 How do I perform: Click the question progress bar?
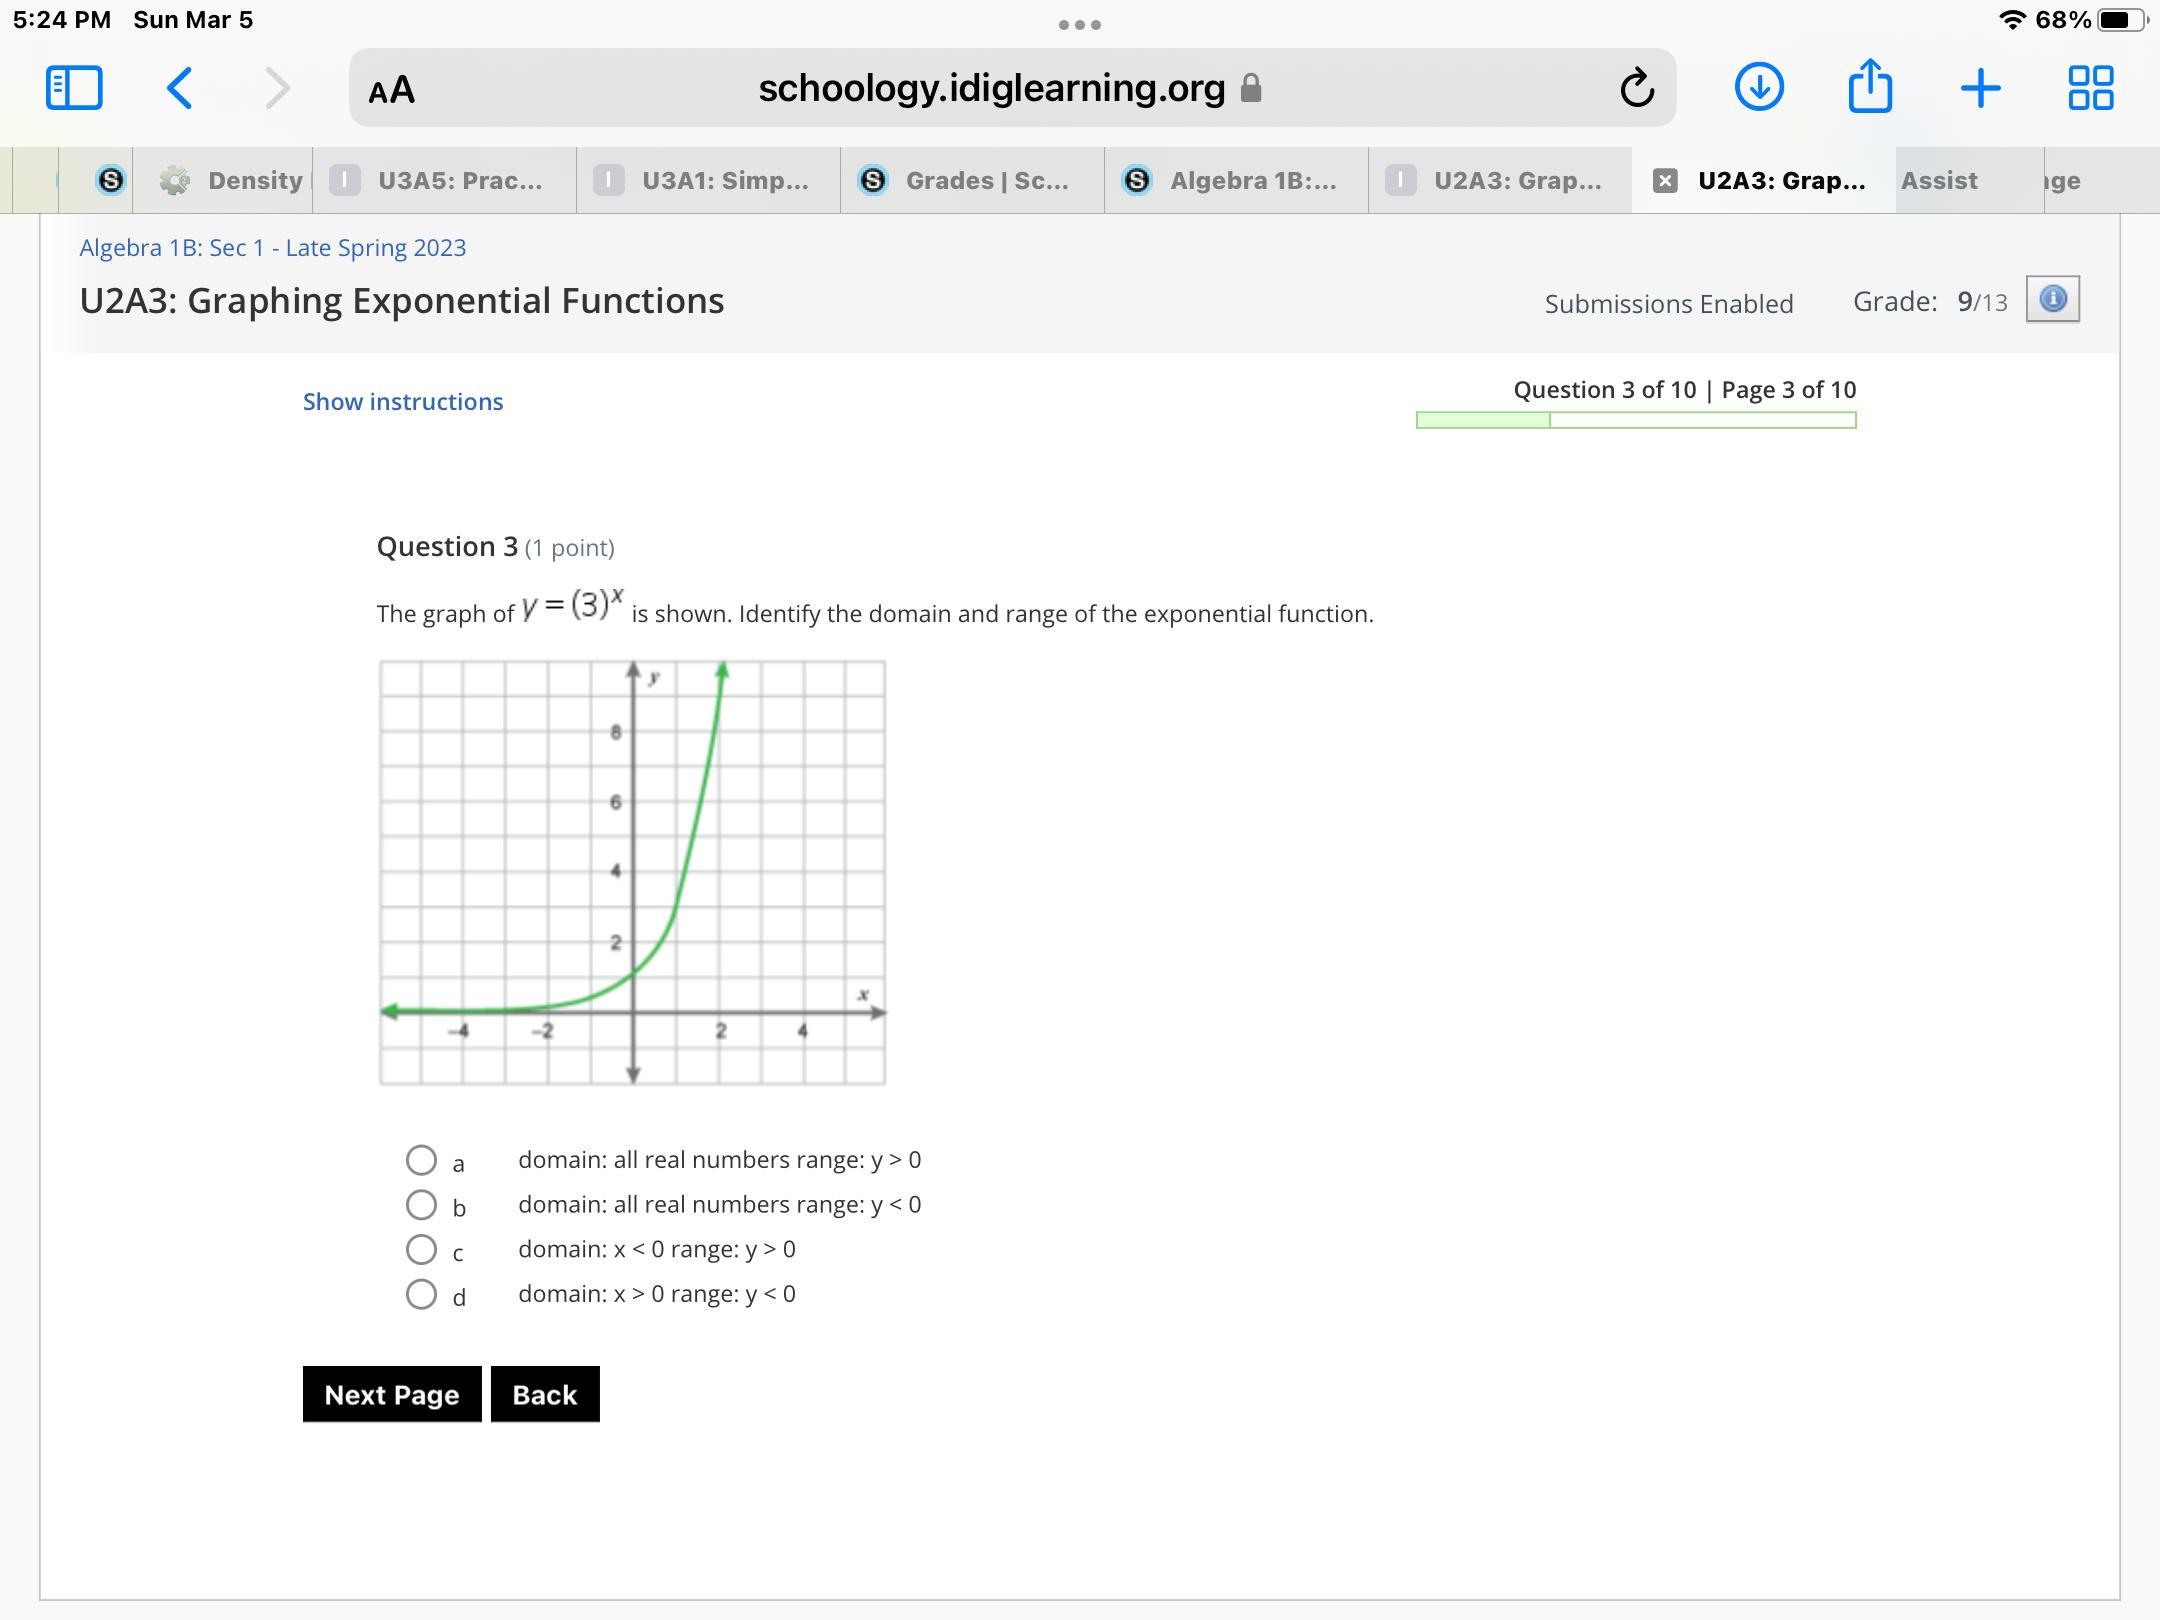1636,420
